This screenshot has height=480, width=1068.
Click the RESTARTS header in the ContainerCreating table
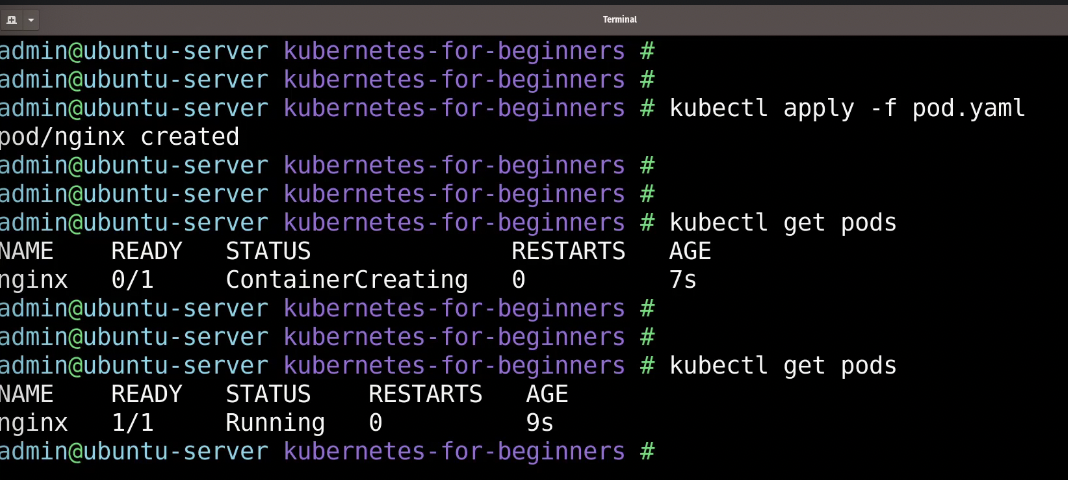(568, 251)
